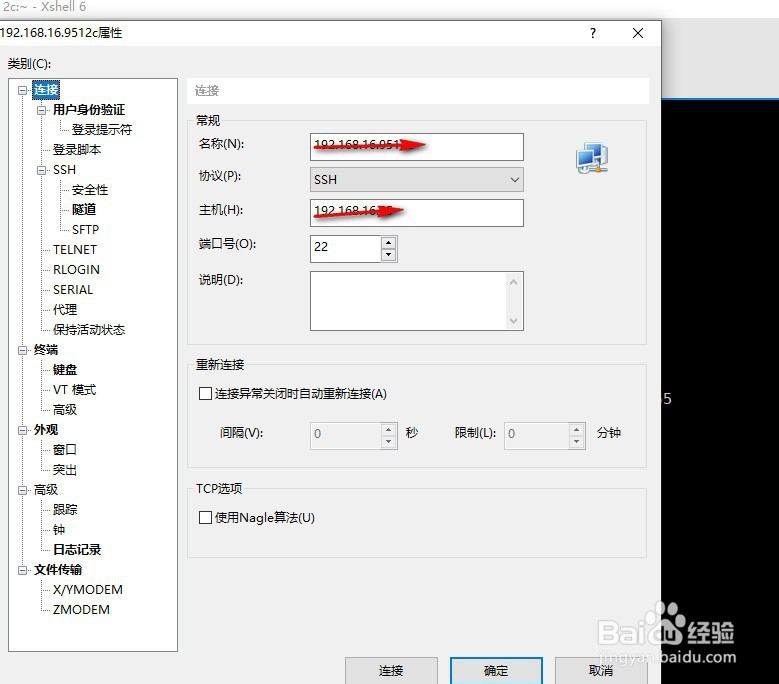Decrease the port number with down arrow
Screen dimensions: 779x684
point(389,255)
